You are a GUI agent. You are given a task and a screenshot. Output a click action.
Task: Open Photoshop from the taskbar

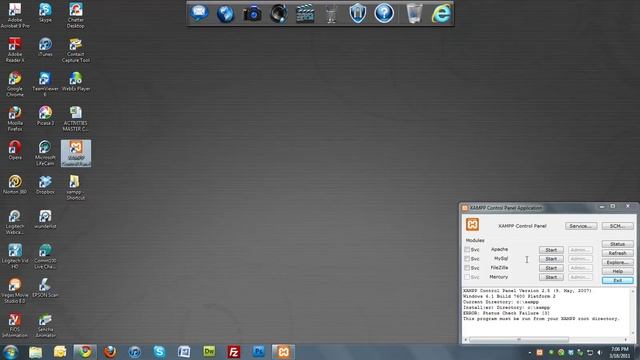click(258, 351)
